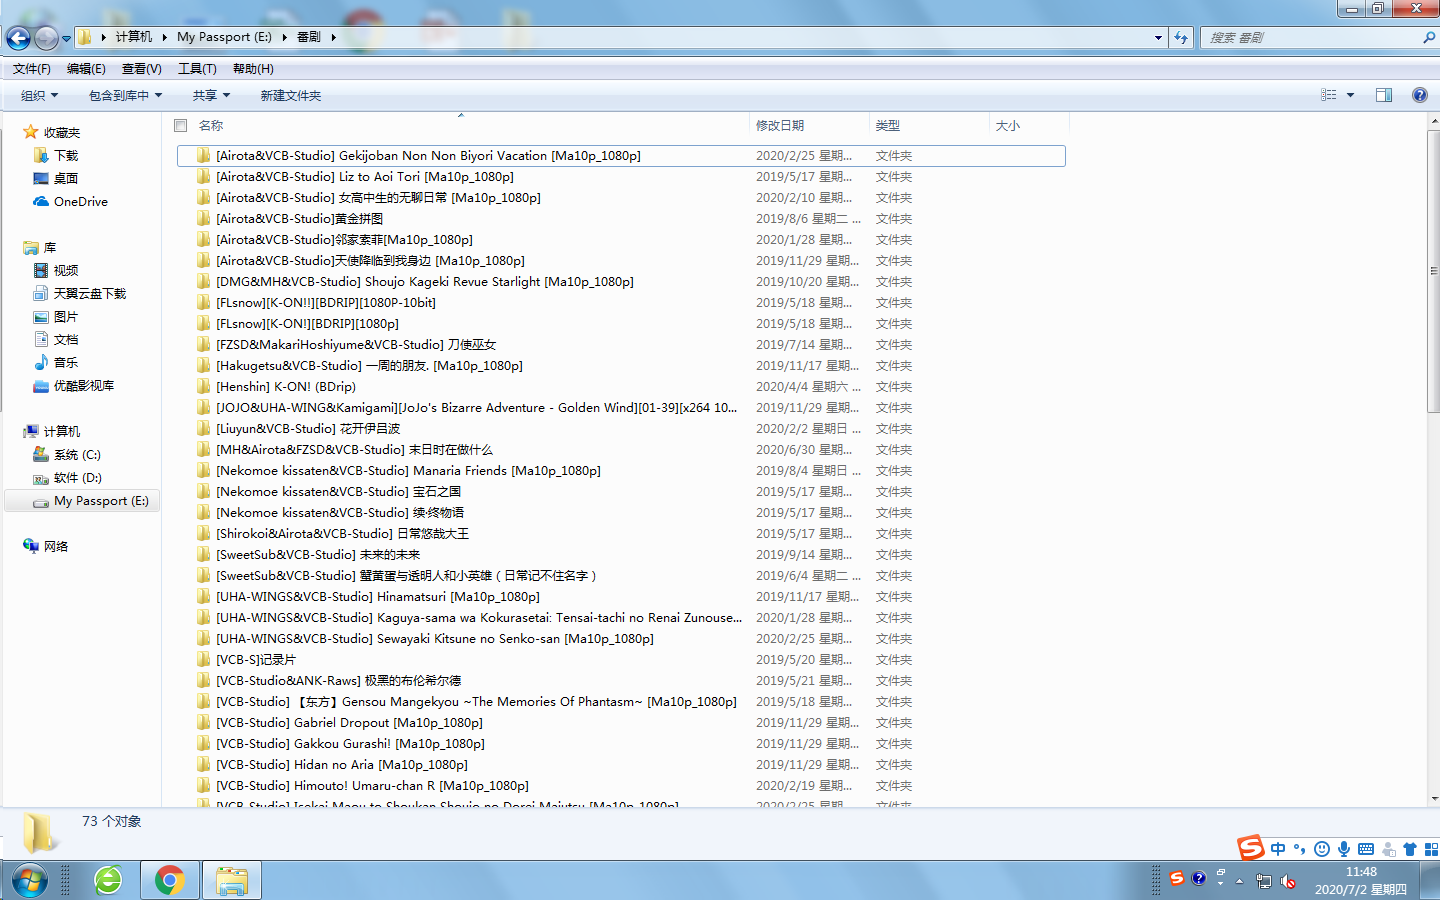Toggle the preview pane icon
Image resolution: width=1440 pixels, height=900 pixels.
click(x=1384, y=95)
